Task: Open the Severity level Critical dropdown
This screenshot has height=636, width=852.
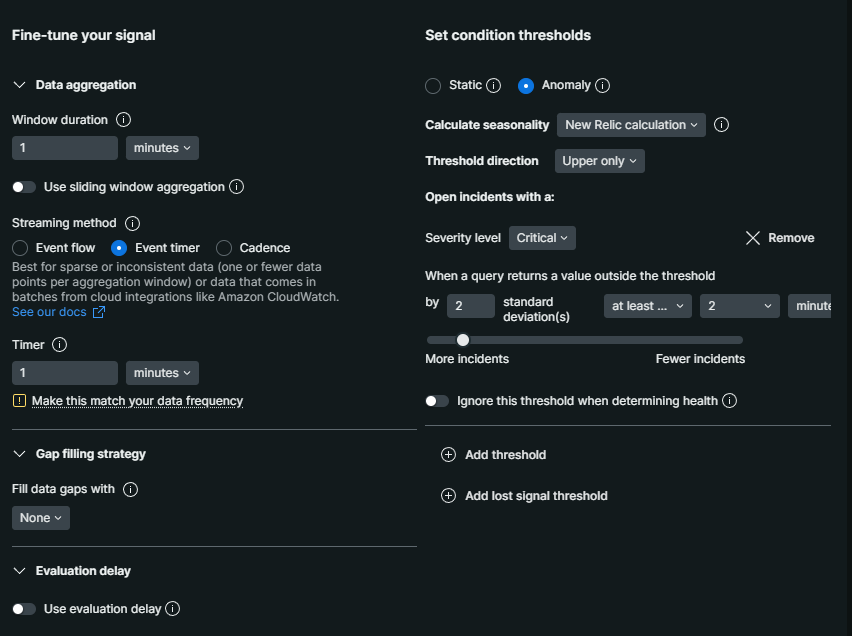Action: (542, 238)
